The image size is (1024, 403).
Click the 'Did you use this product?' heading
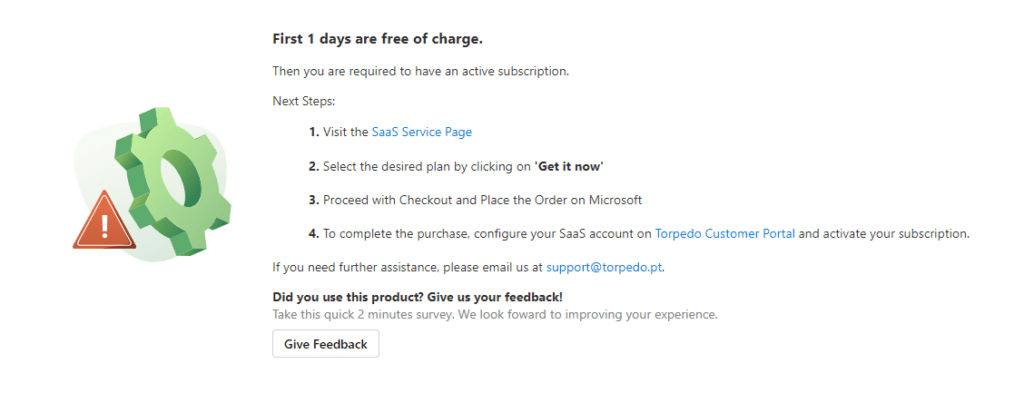click(x=417, y=297)
